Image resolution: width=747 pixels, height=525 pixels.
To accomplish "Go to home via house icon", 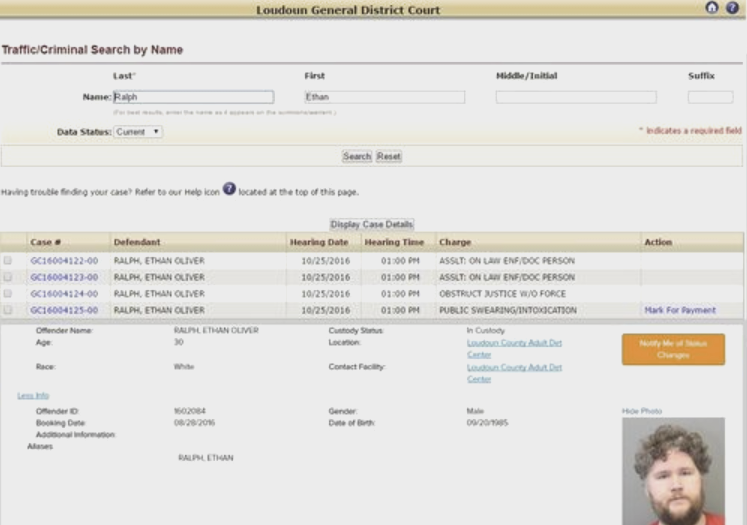I will (712, 8).
